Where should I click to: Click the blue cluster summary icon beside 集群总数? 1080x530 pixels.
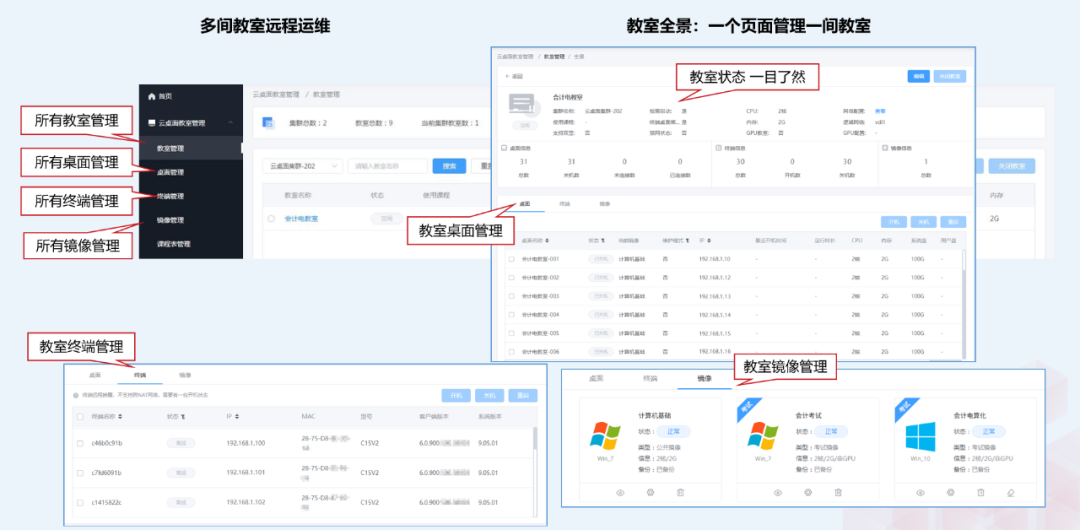point(269,123)
